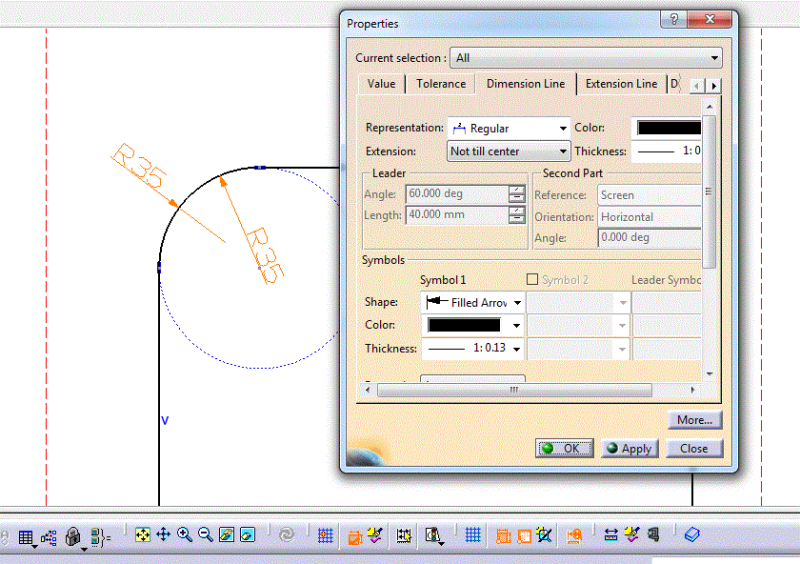Open the Symbol 2 Shape dropdown

click(x=579, y=303)
